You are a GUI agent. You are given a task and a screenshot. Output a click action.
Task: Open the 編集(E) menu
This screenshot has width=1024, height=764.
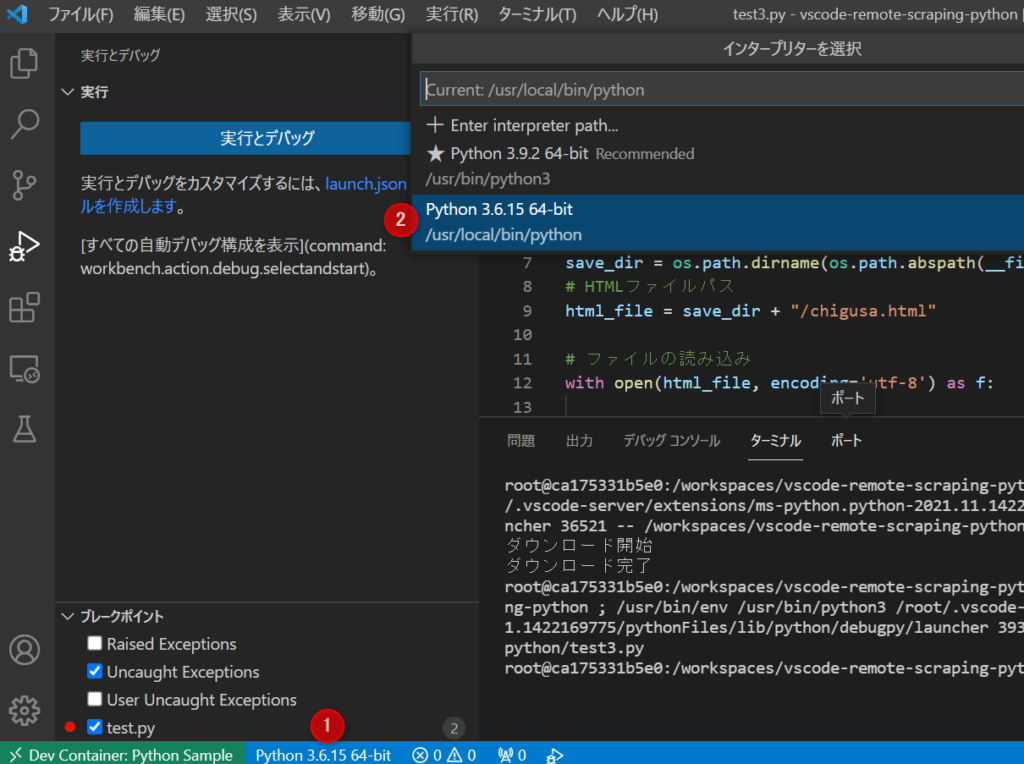pyautogui.click(x=159, y=14)
